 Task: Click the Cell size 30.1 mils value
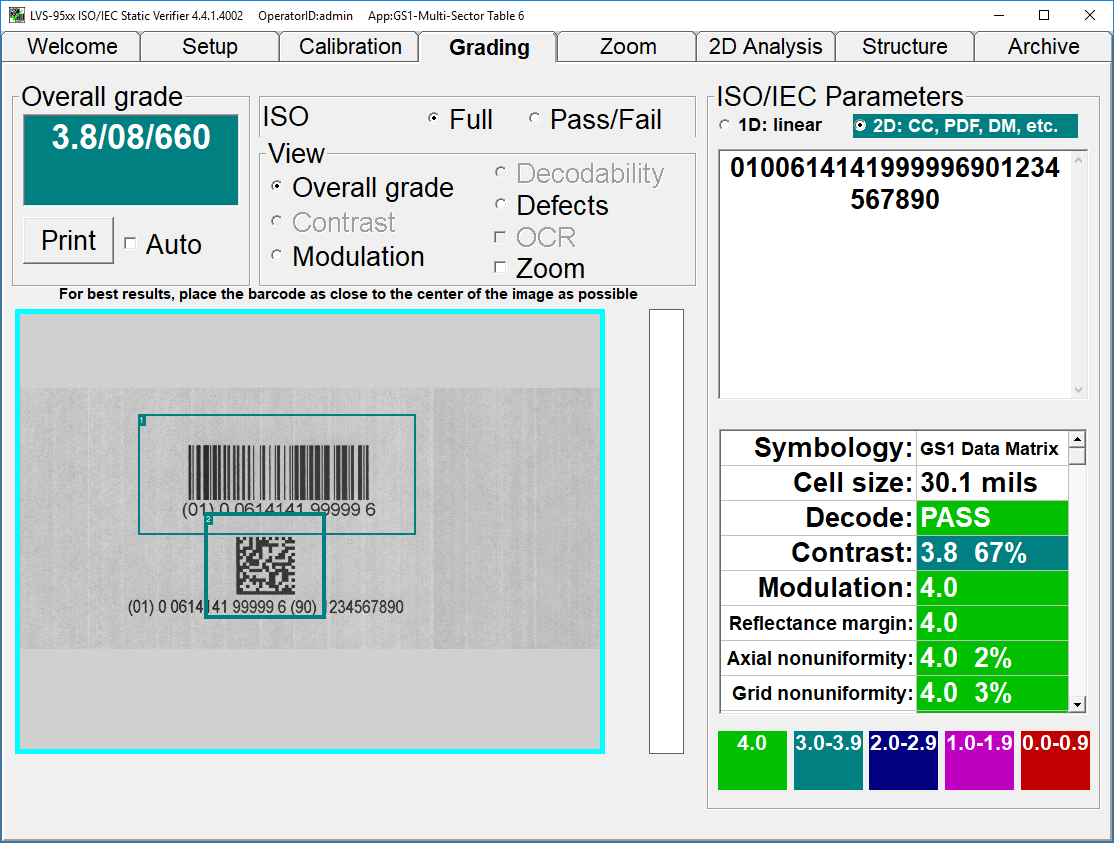993,483
